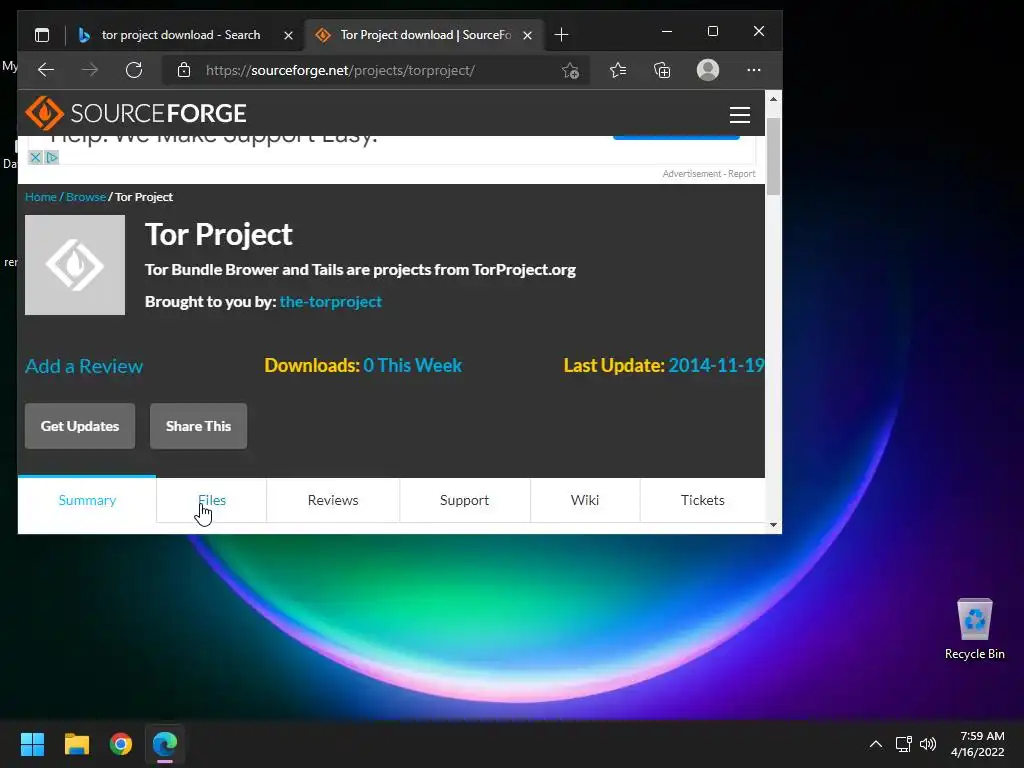Open the SourceForge hamburger menu

click(739, 115)
